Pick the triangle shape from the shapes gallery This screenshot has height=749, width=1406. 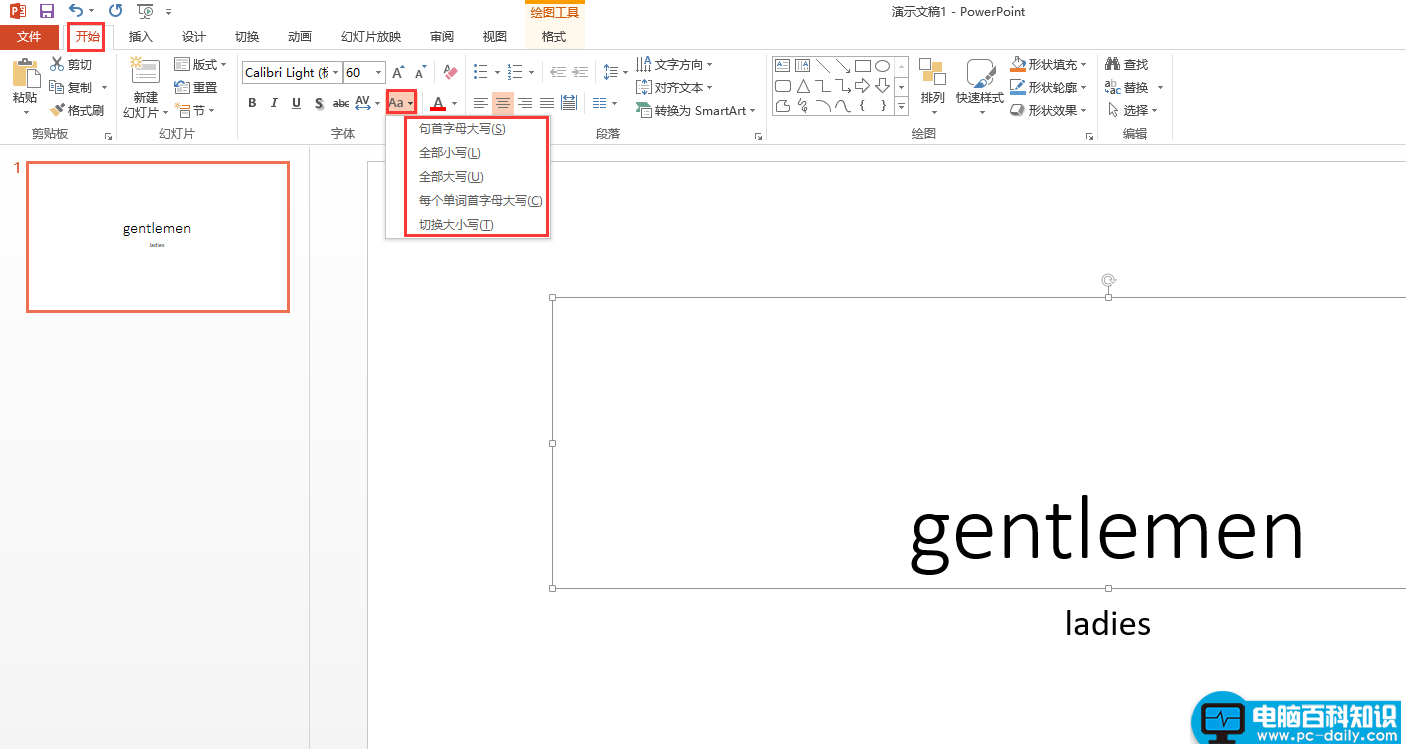click(x=803, y=86)
